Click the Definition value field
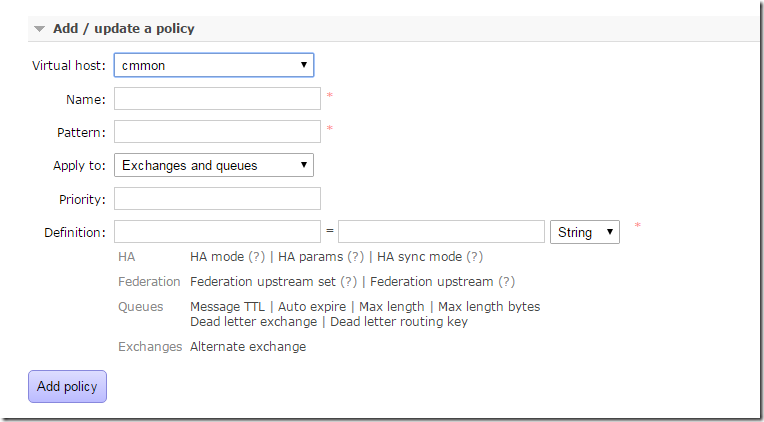This screenshot has height=422, width=764. coord(441,232)
